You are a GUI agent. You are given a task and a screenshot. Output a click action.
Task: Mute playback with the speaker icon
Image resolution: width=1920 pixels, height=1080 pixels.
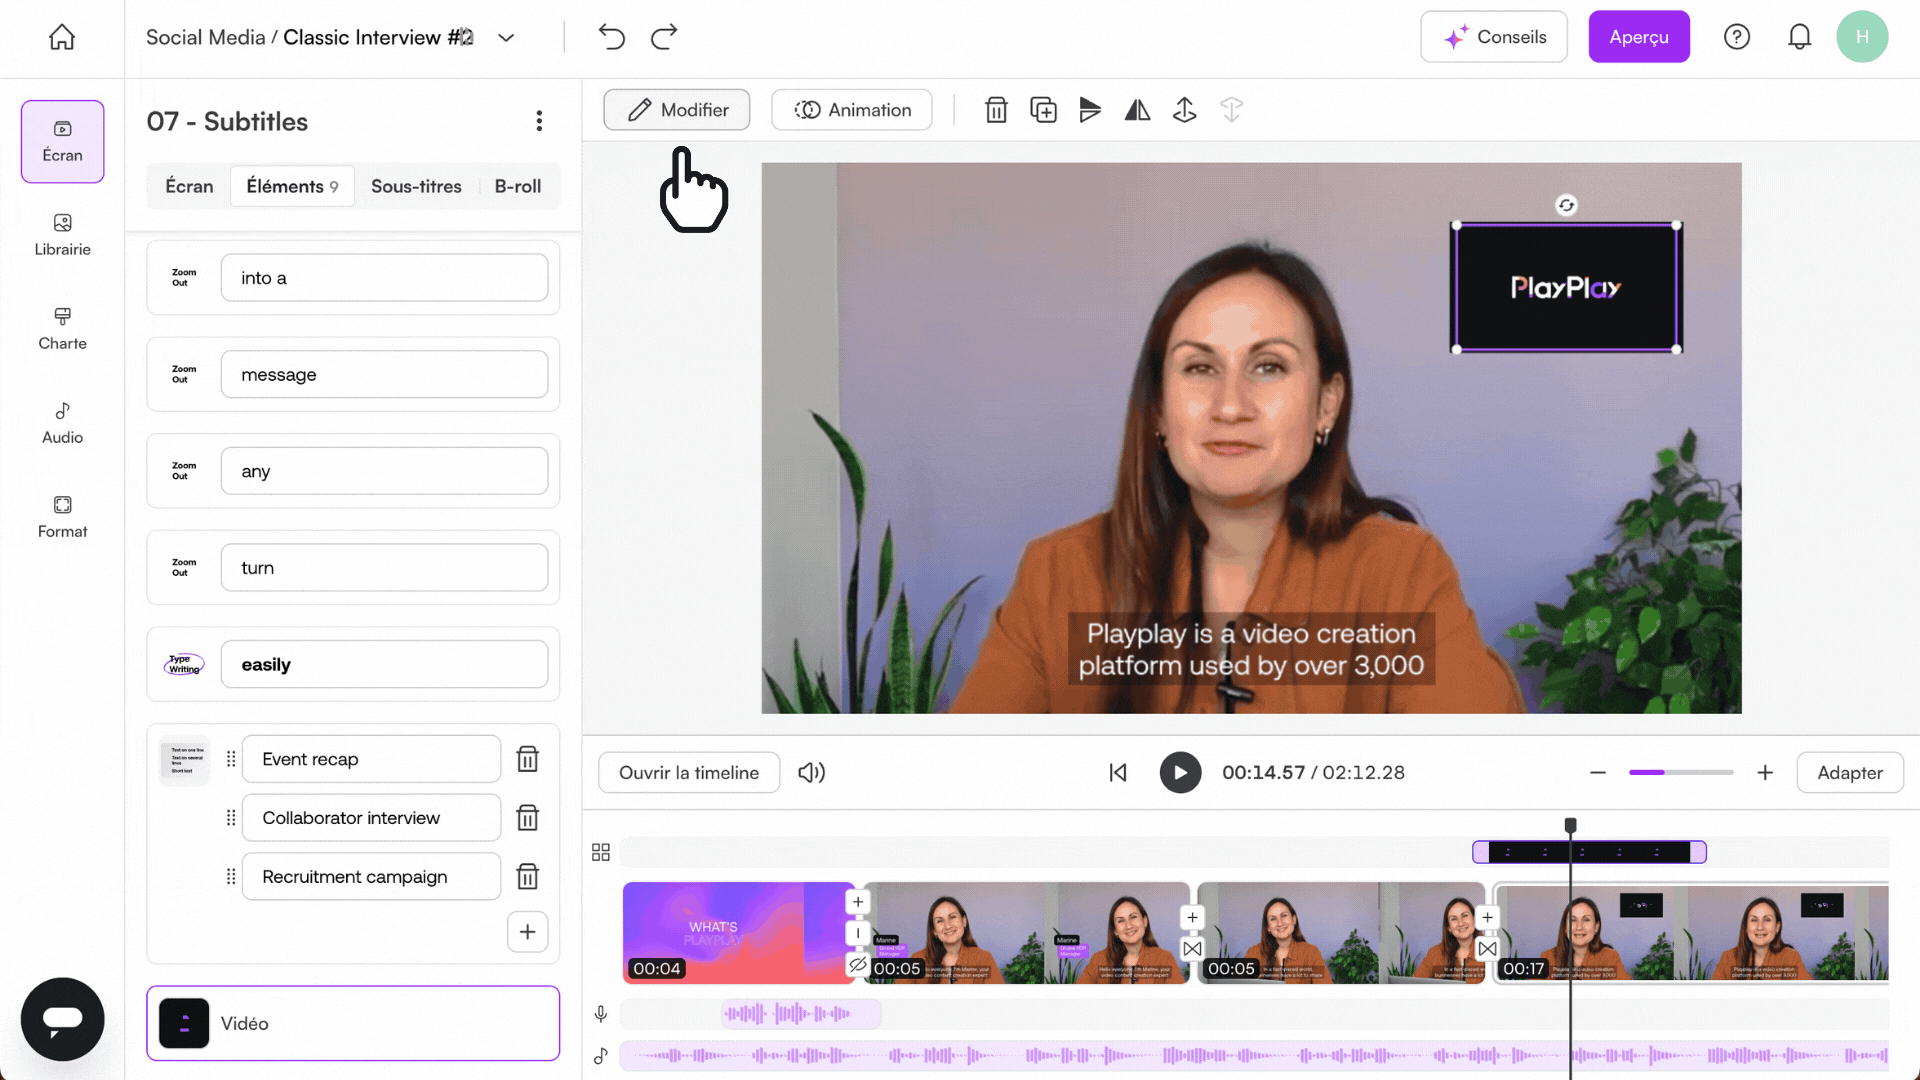[x=811, y=772]
